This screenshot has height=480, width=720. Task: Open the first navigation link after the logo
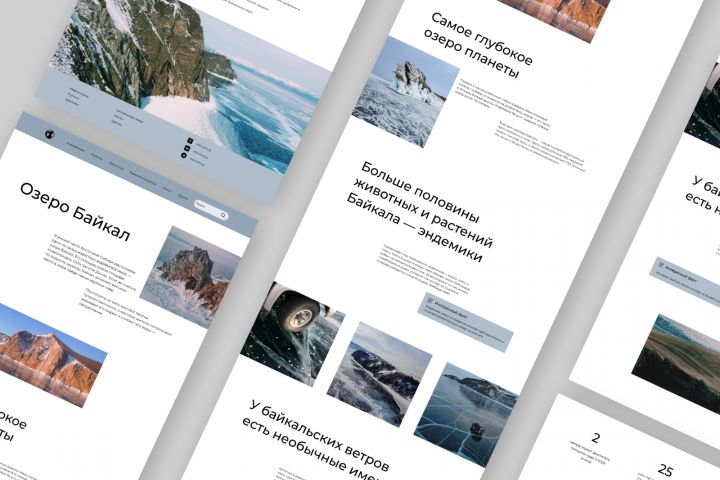tap(75, 147)
